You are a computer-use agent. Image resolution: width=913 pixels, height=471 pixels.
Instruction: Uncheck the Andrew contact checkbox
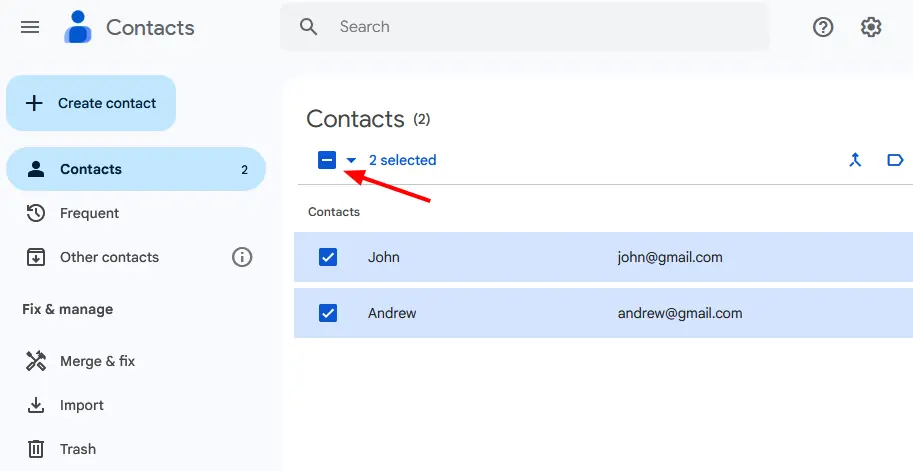pyautogui.click(x=328, y=313)
